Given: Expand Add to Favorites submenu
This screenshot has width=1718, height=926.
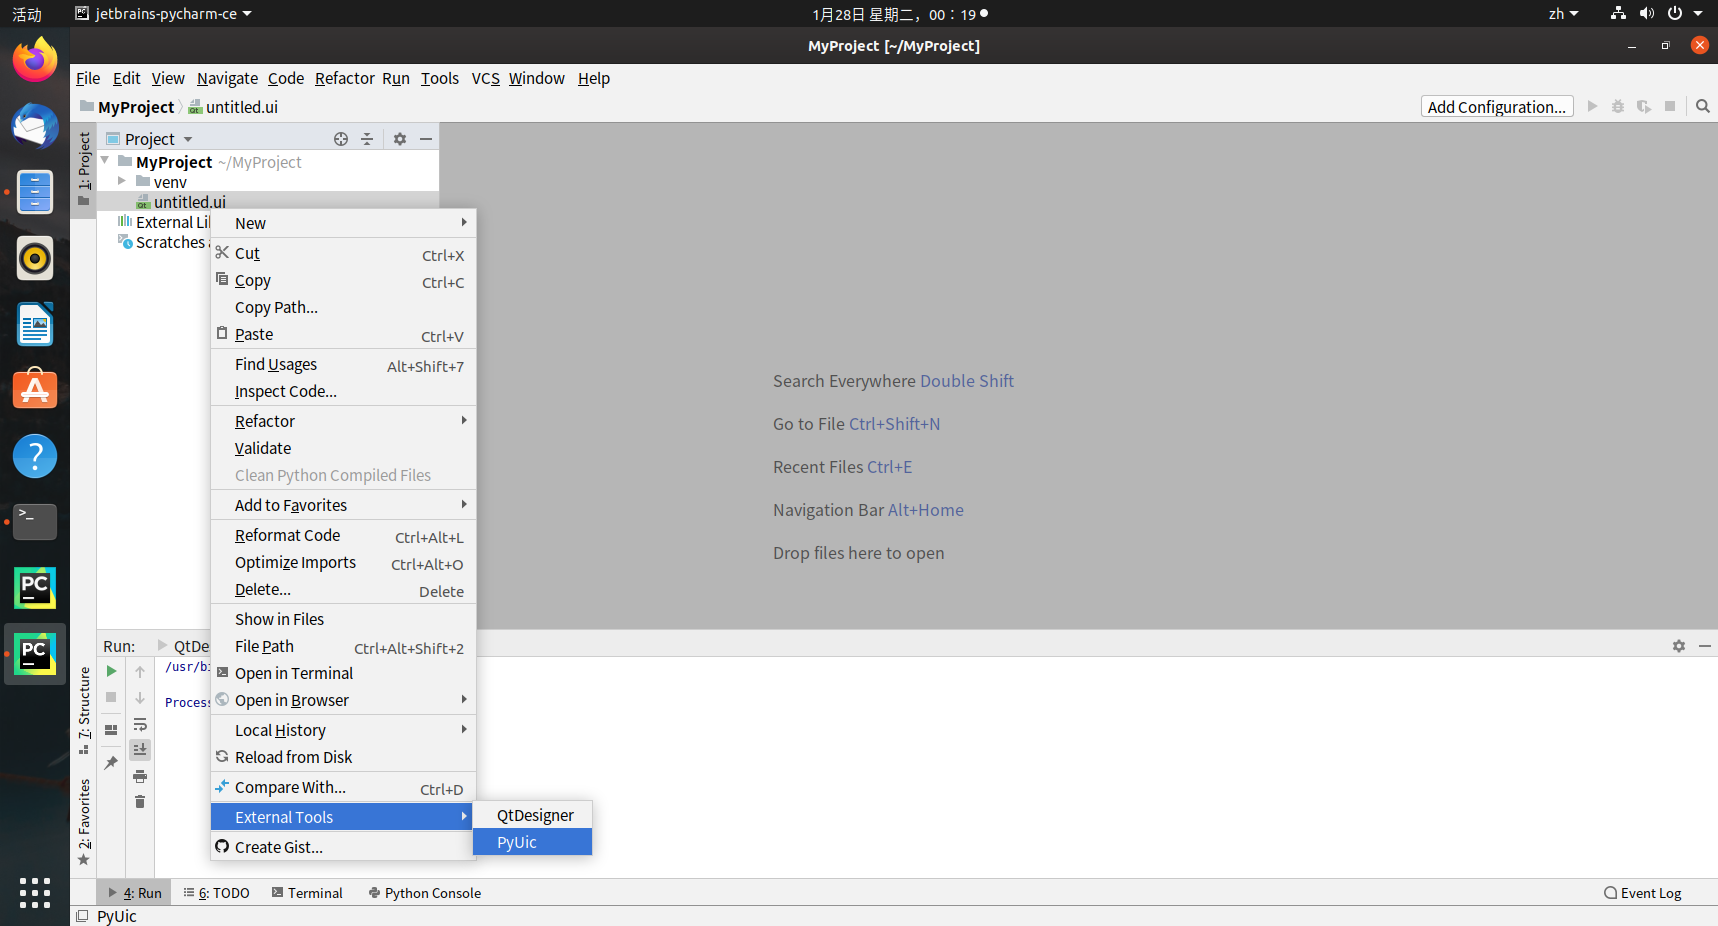Looking at the screenshot, I should 343,505.
